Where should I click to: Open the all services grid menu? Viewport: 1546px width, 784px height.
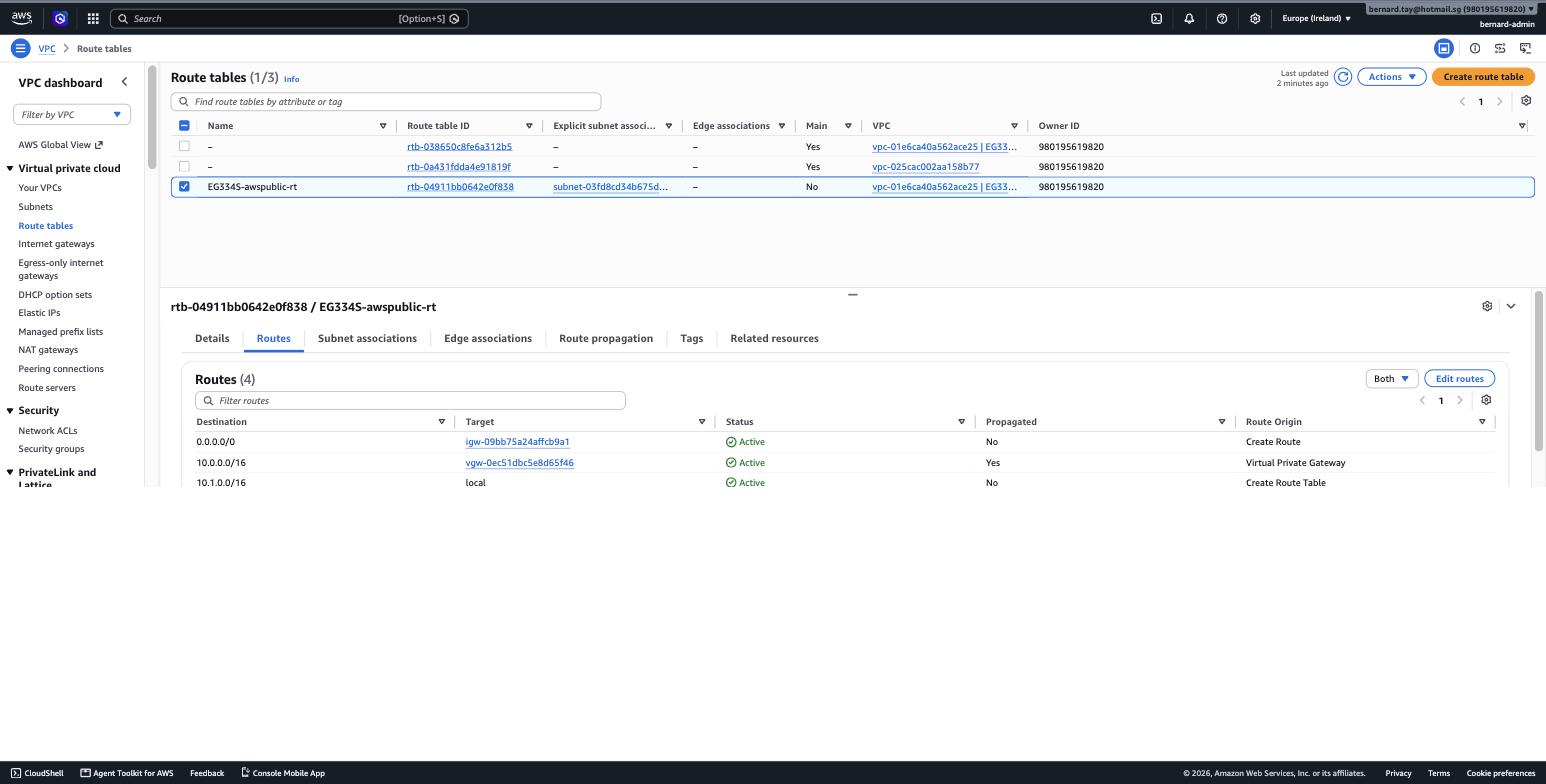(93, 18)
